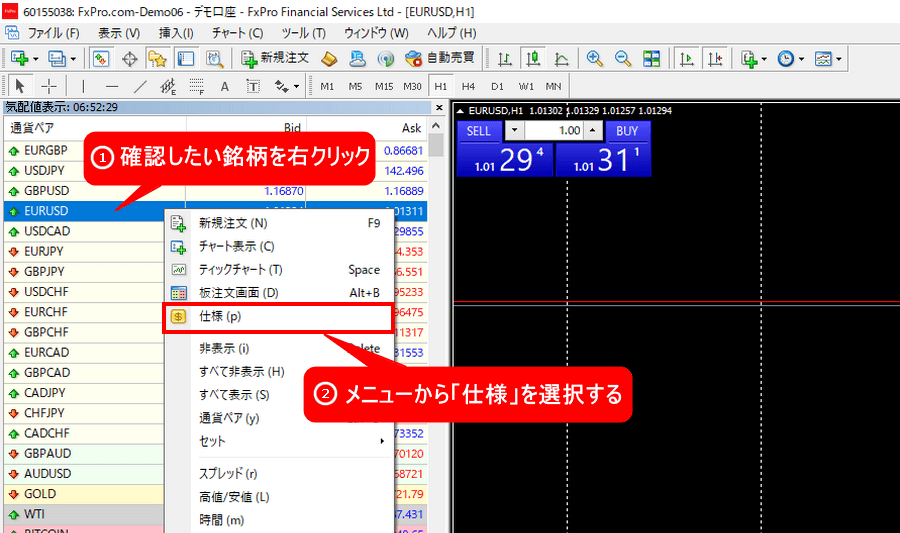Image resolution: width=900 pixels, height=533 pixels.
Task: Collapse one-click trading panel triangle
Action: click(460, 111)
